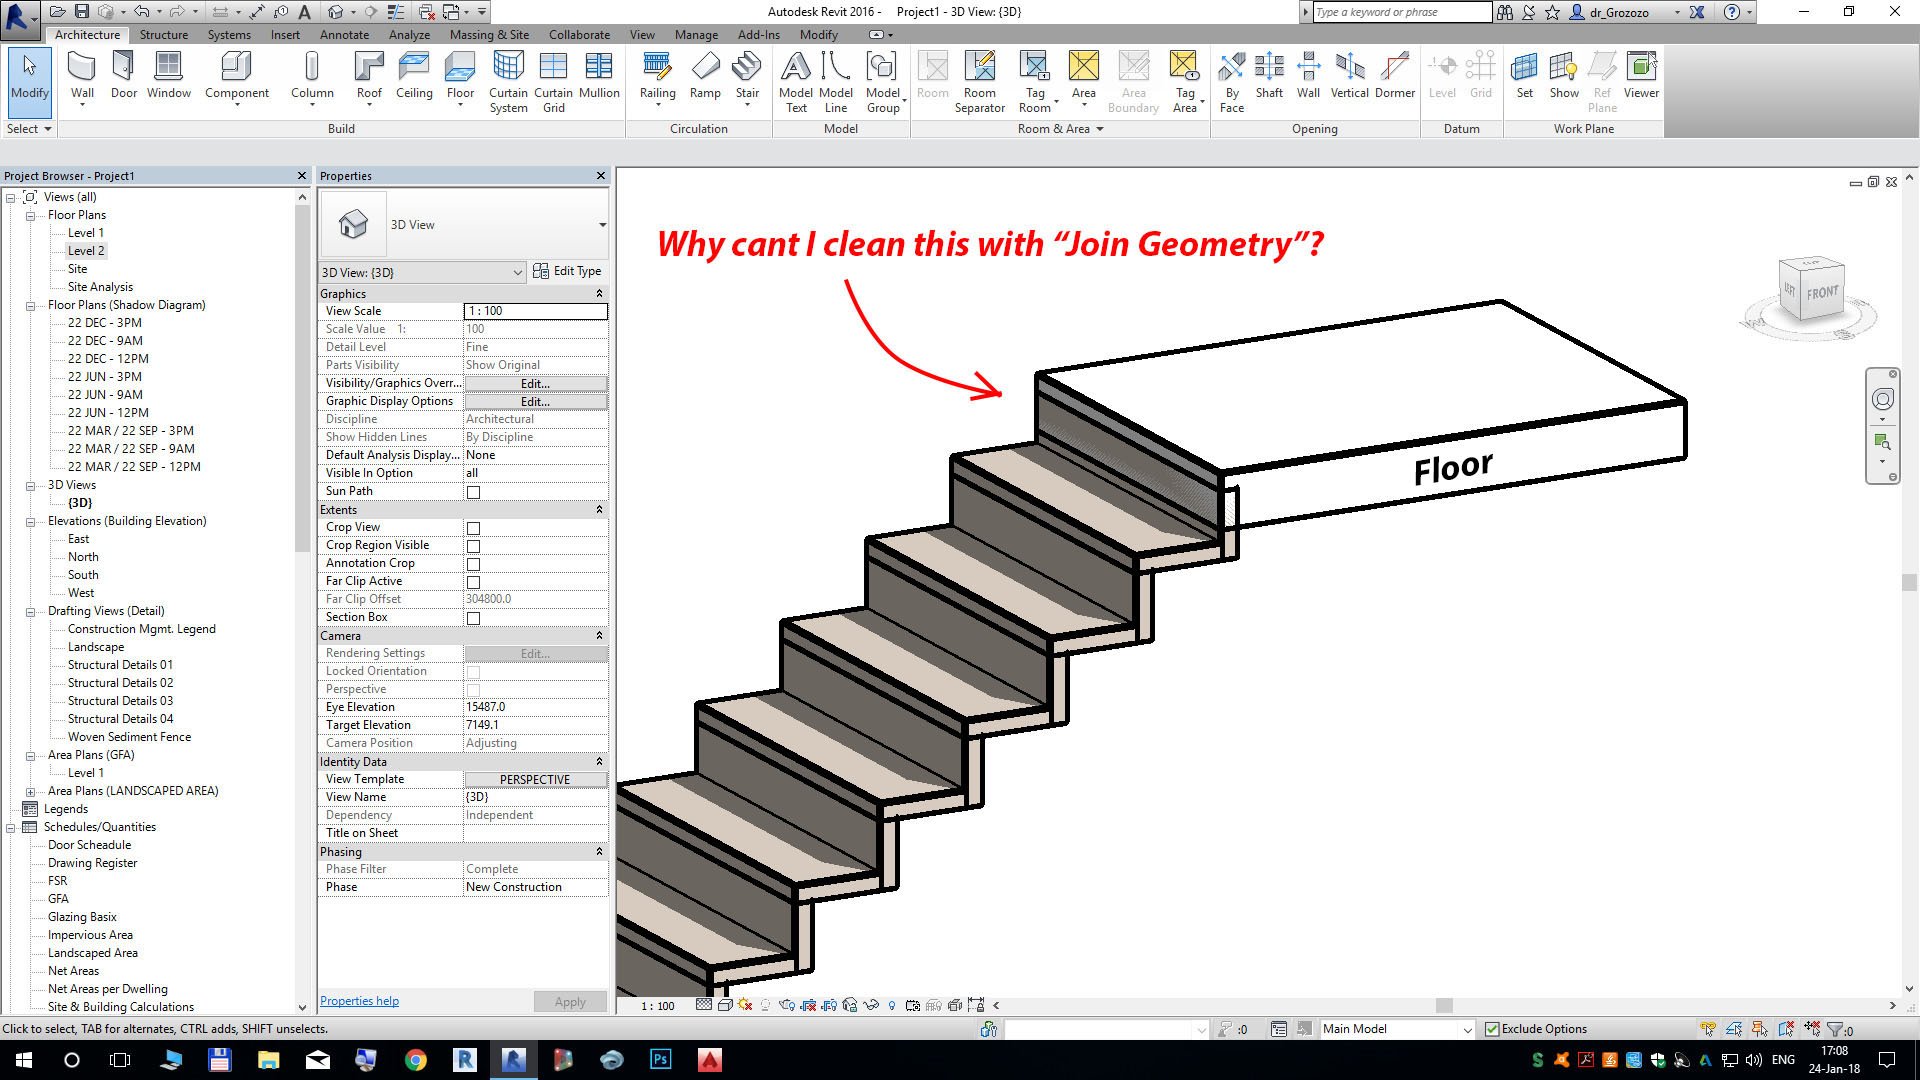
Task: Click the Curtain Grid tool
Action: coord(553,82)
